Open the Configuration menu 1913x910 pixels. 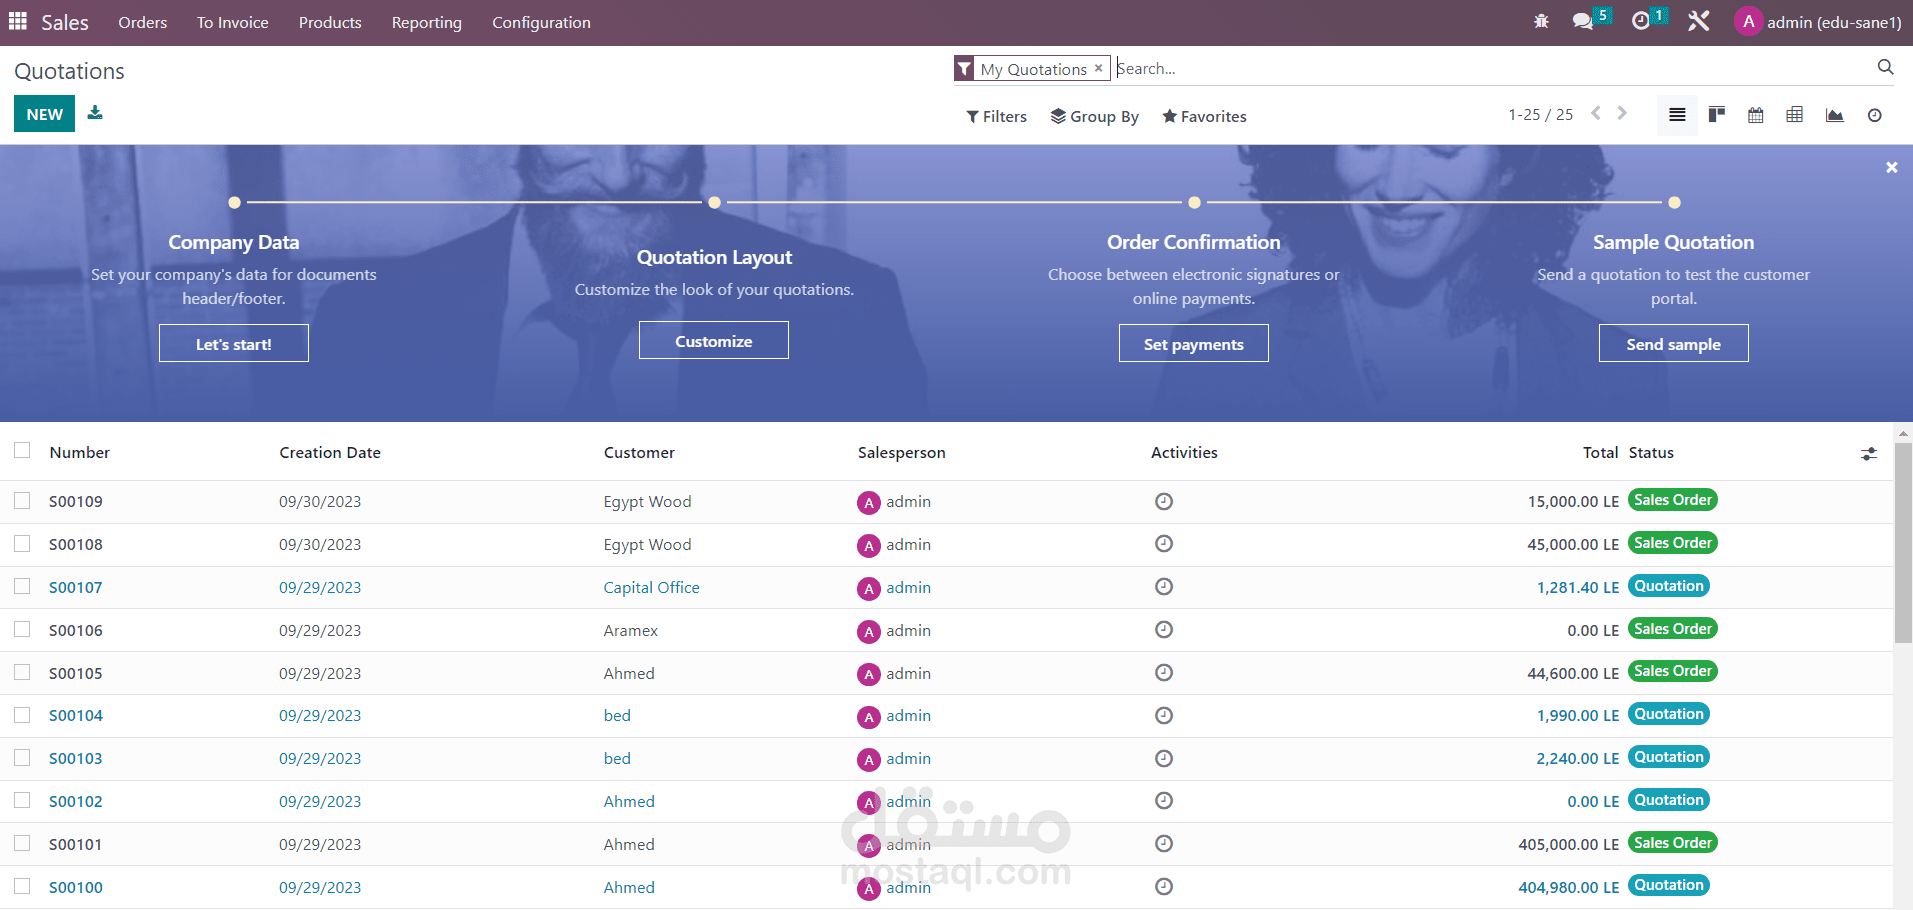(541, 22)
